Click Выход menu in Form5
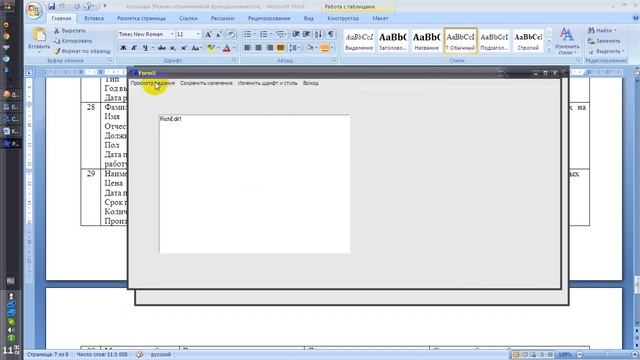This screenshot has height=360, width=640. coord(311,83)
